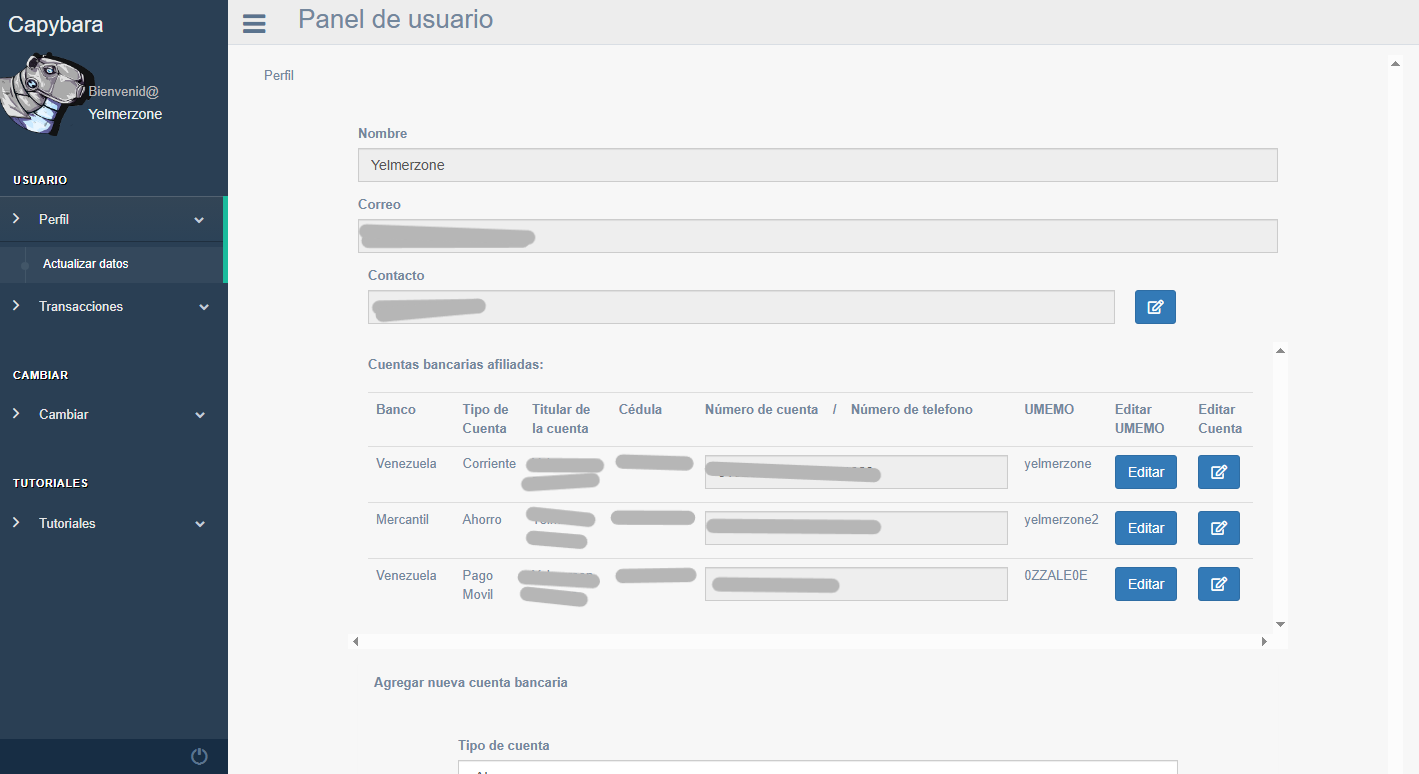Expand the Transacciones menu
This screenshot has height=774, width=1419.
pos(113,307)
